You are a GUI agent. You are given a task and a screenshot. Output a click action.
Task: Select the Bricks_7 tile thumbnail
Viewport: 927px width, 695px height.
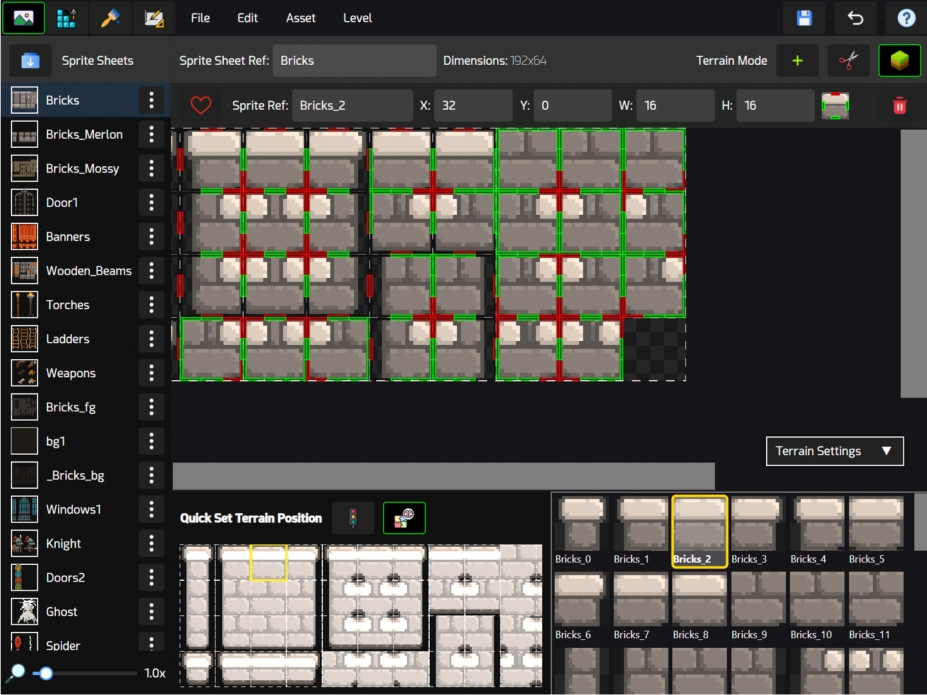640,602
